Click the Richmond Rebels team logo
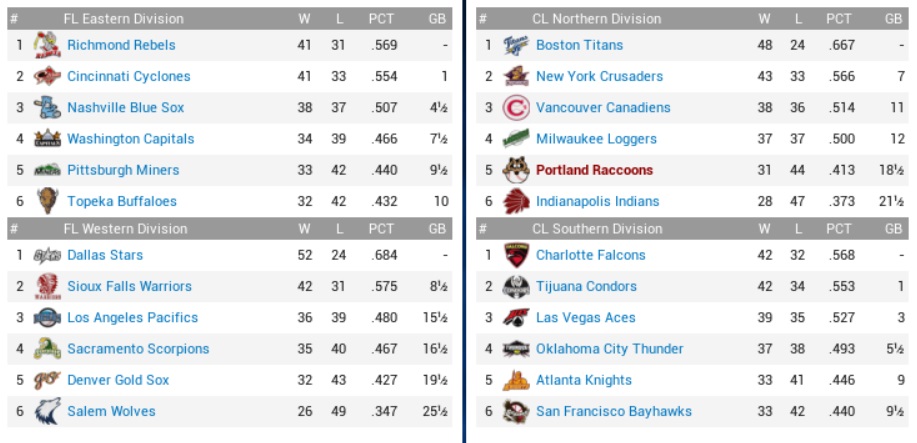917x443 pixels. [46, 45]
